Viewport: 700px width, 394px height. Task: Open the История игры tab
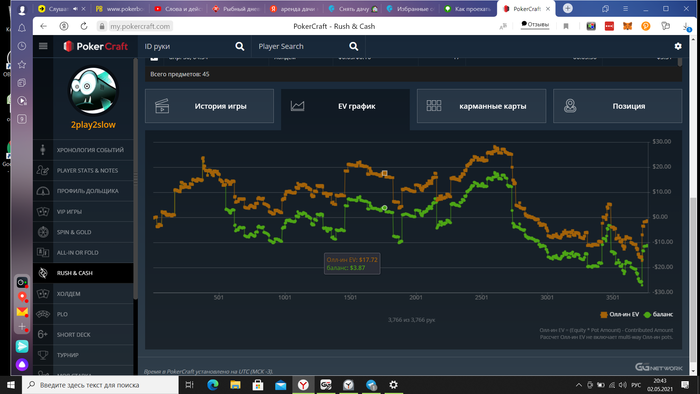[209, 106]
